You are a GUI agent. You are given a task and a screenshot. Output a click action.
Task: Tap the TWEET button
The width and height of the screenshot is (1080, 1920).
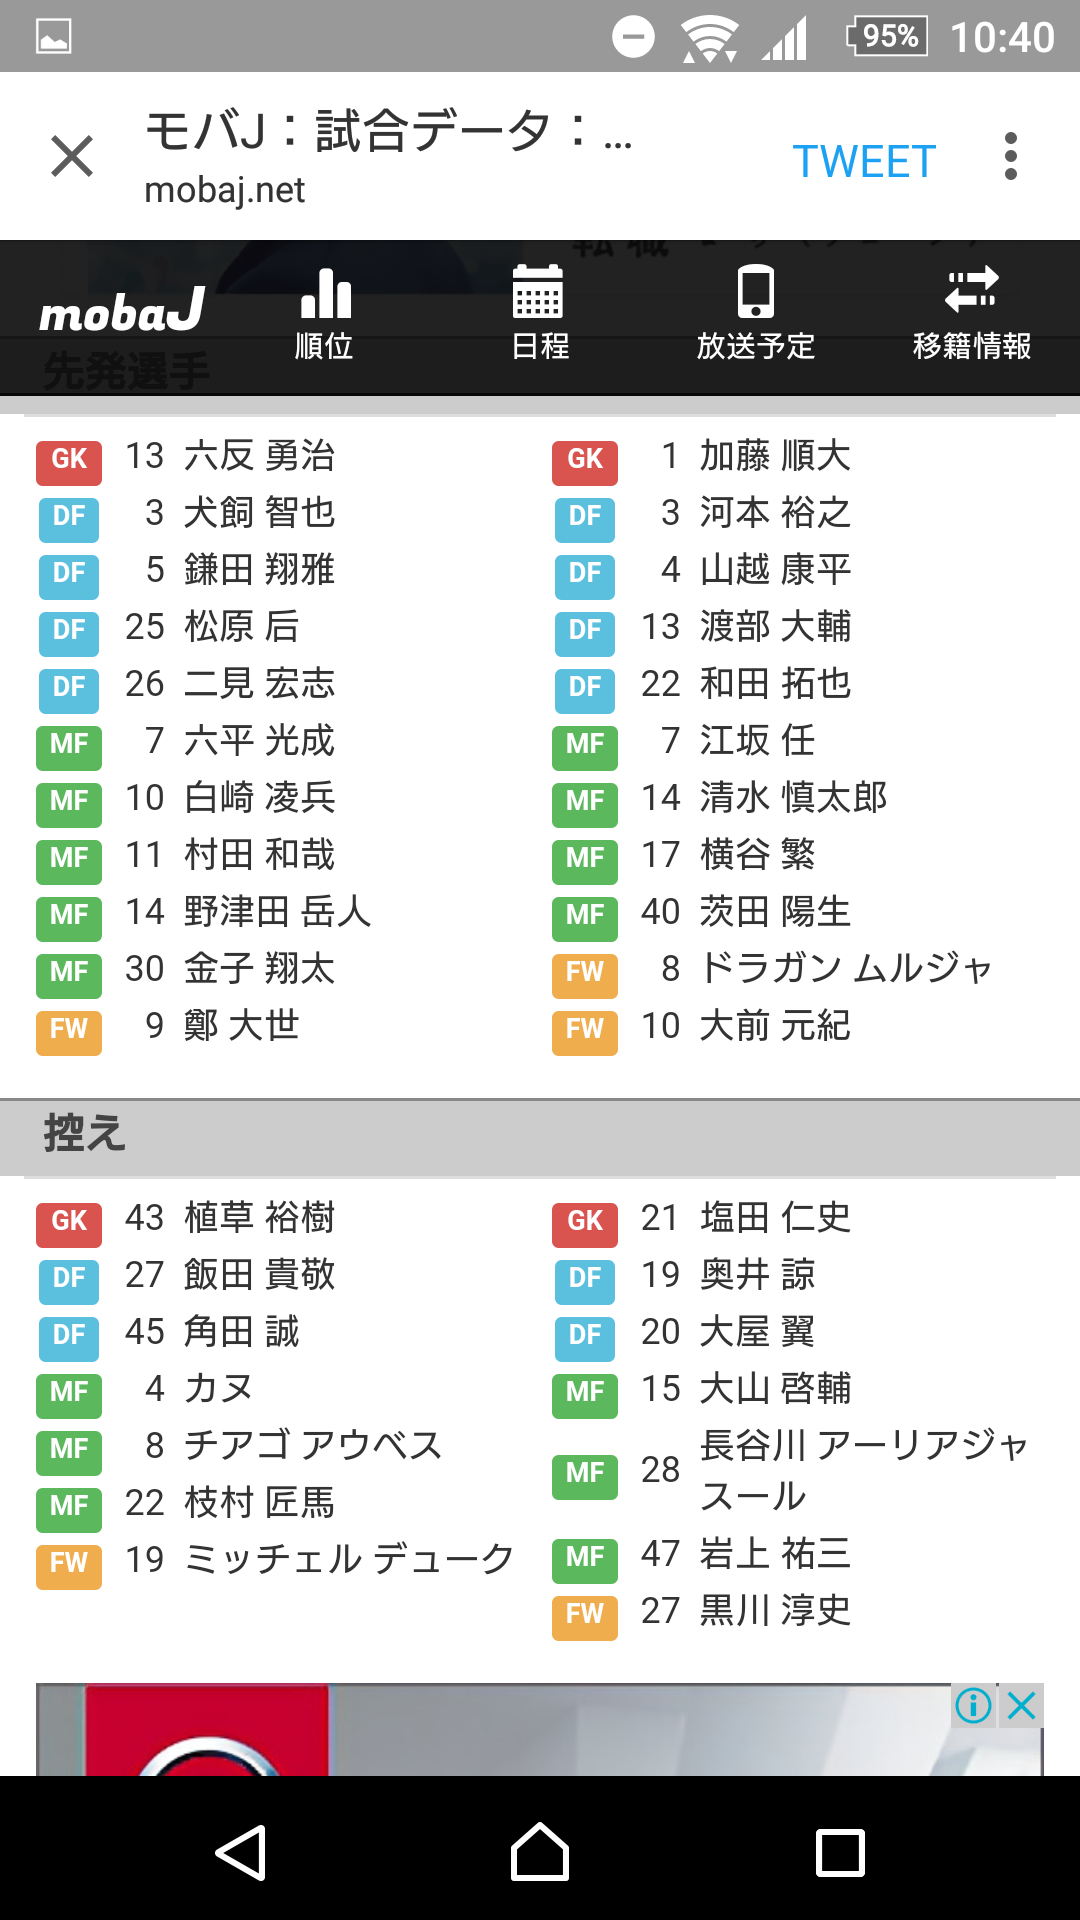[x=864, y=161]
